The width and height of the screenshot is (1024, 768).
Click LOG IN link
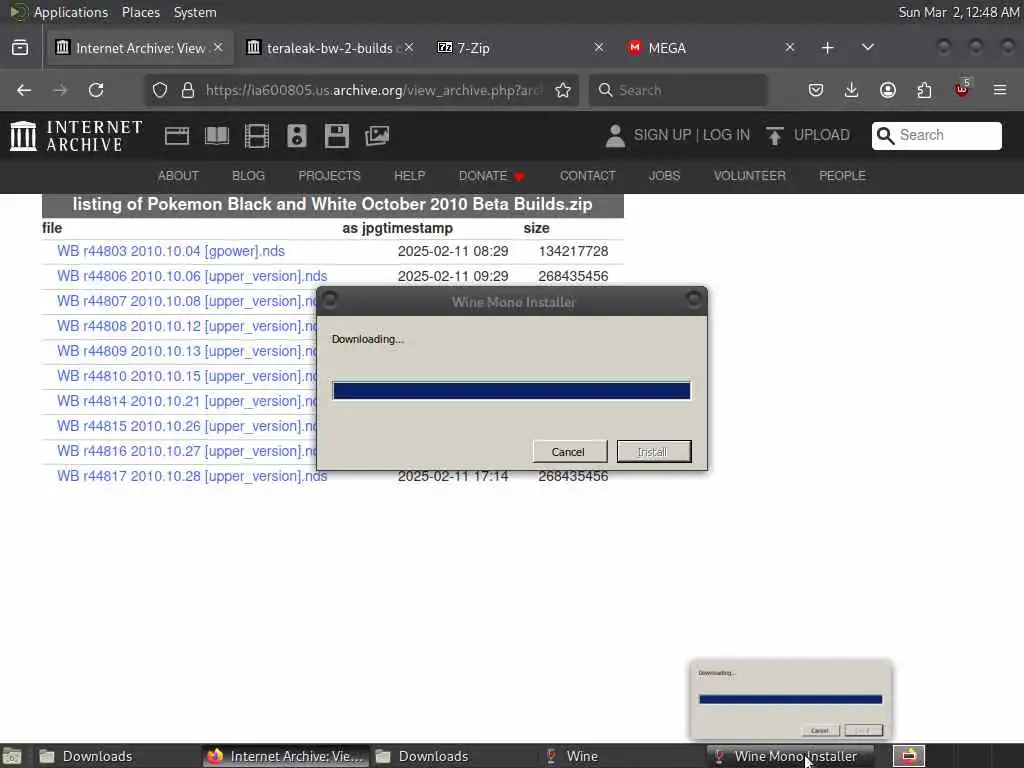tap(726, 135)
